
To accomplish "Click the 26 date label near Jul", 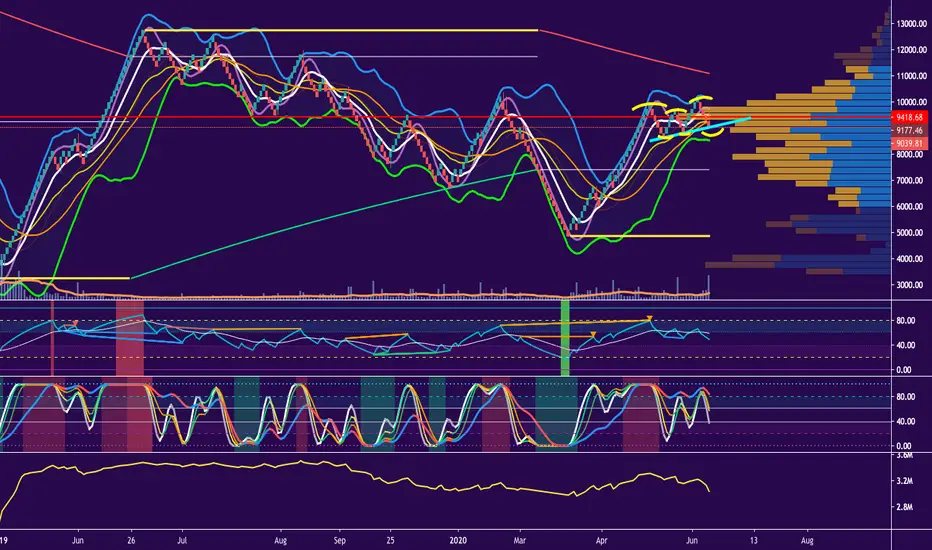I will coord(131,541).
